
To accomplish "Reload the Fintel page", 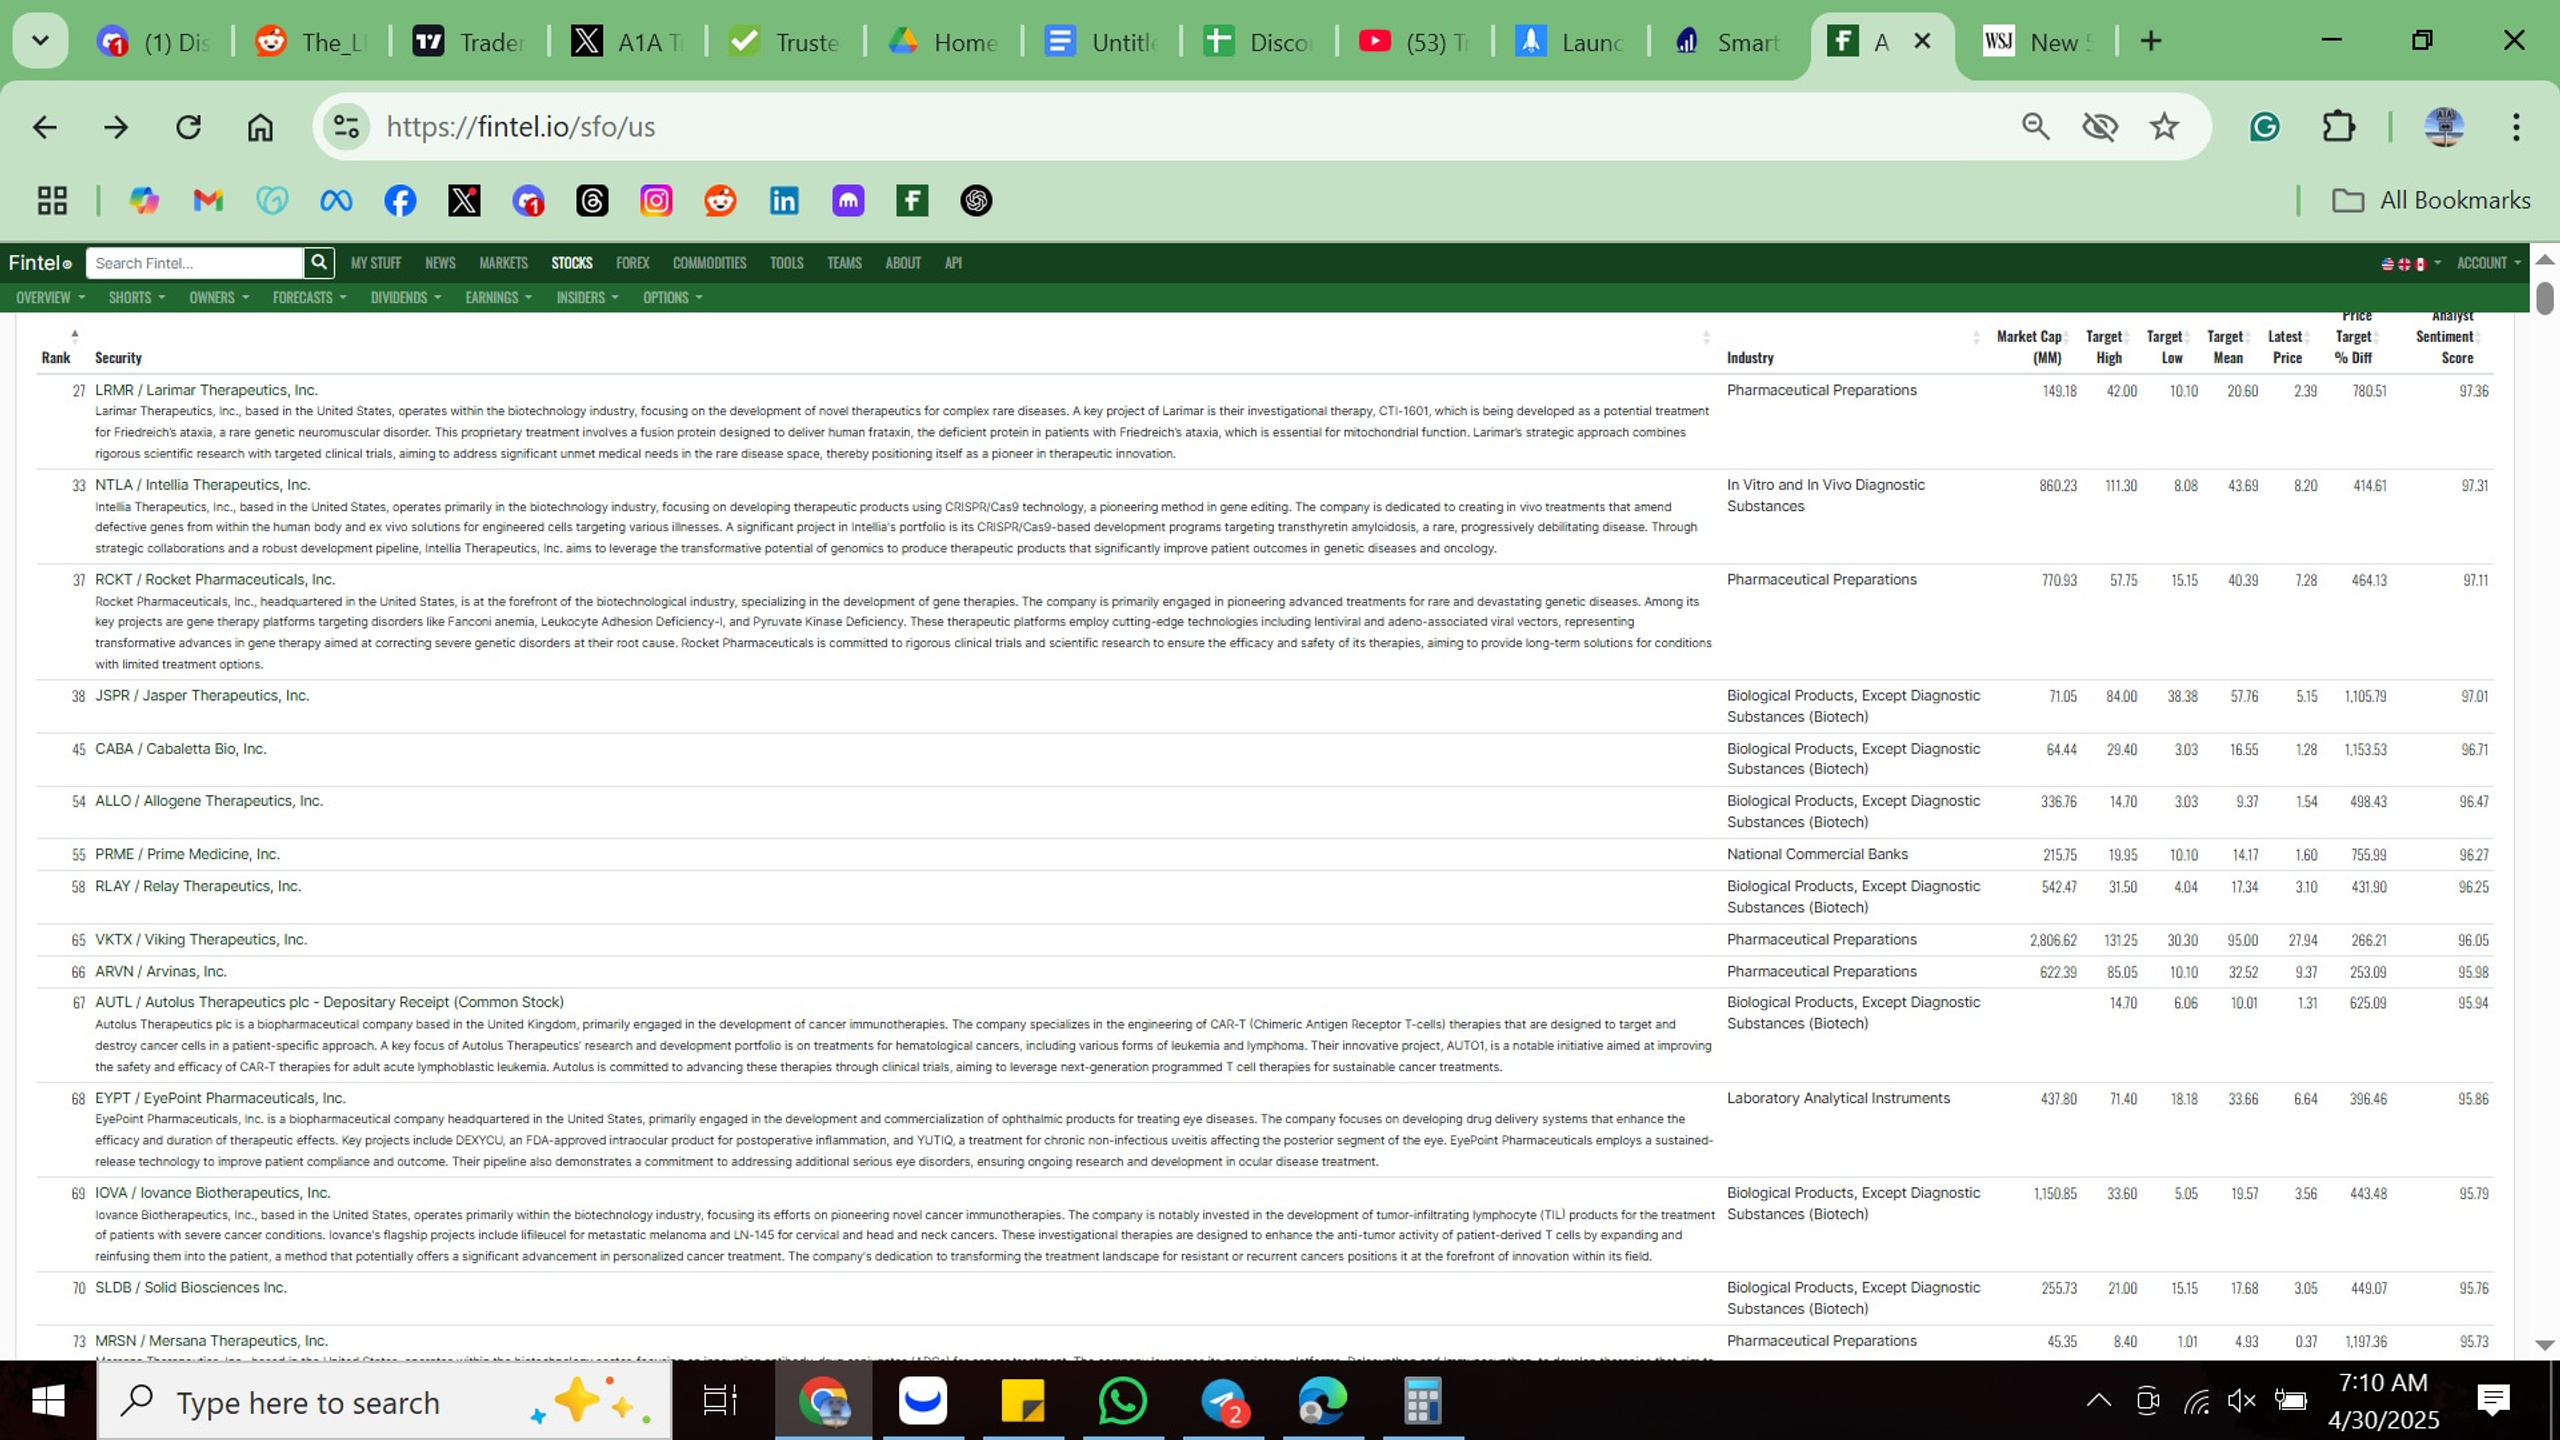I will 188,127.
